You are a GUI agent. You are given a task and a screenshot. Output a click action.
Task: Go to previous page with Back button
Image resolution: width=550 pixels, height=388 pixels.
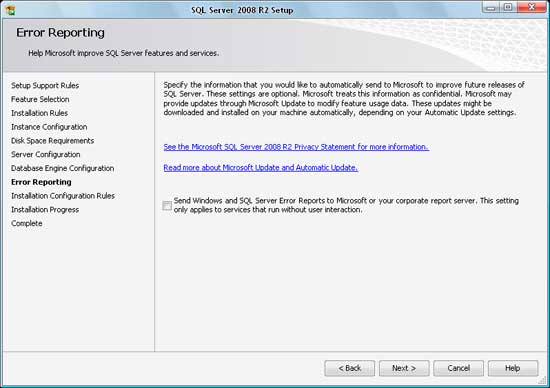coord(349,368)
